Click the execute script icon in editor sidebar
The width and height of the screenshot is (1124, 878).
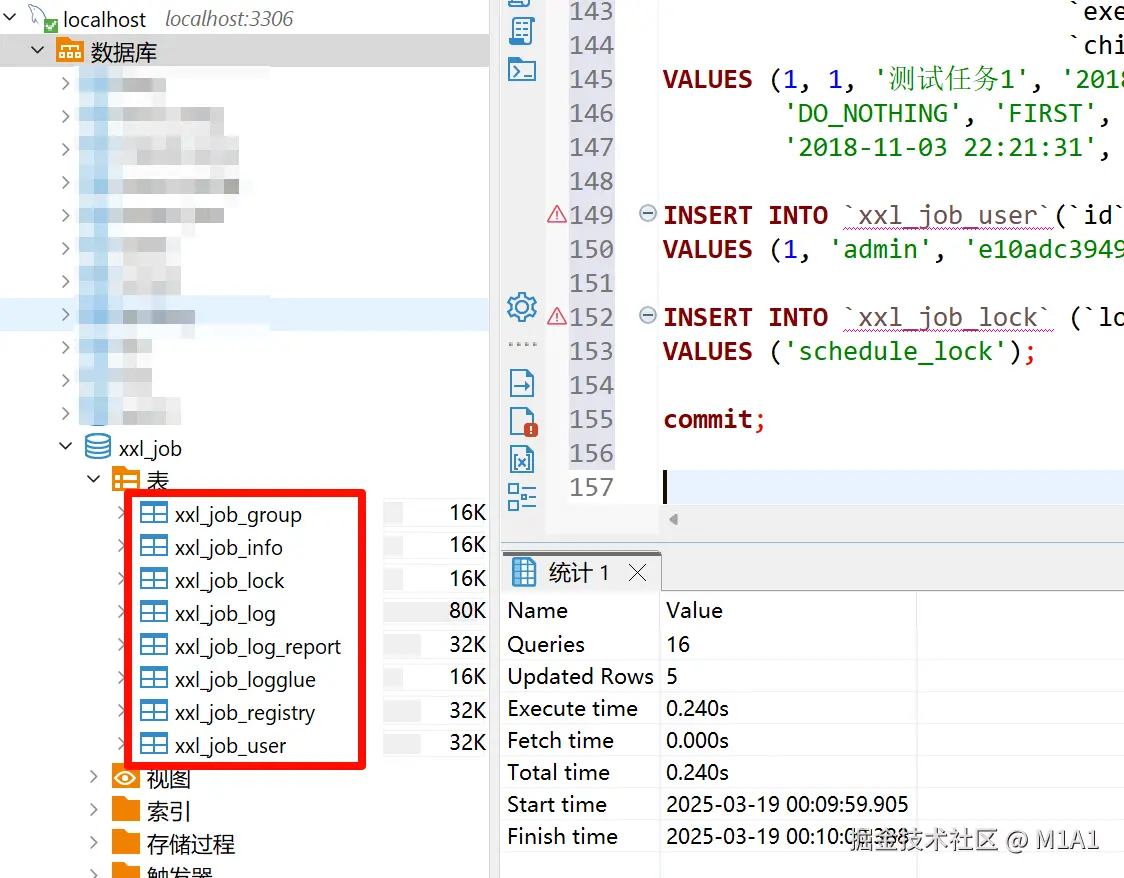pos(521,31)
